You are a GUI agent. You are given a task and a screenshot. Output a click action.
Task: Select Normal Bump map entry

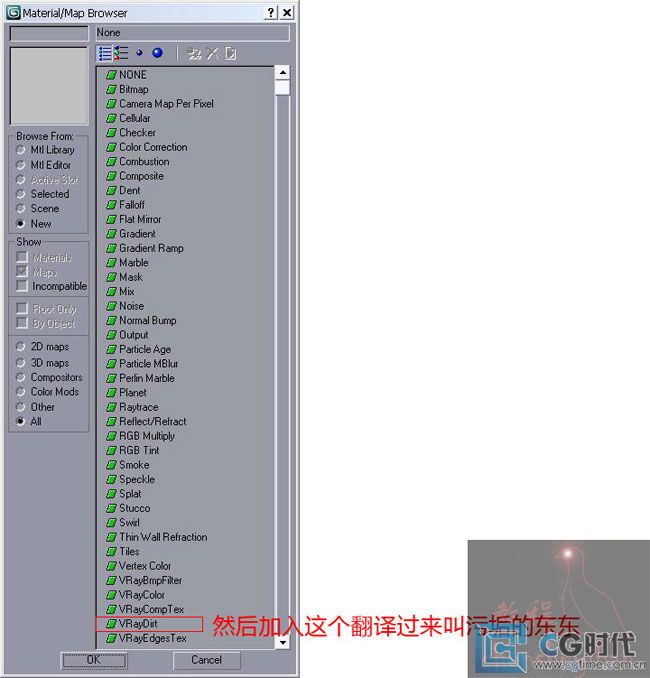click(147, 320)
